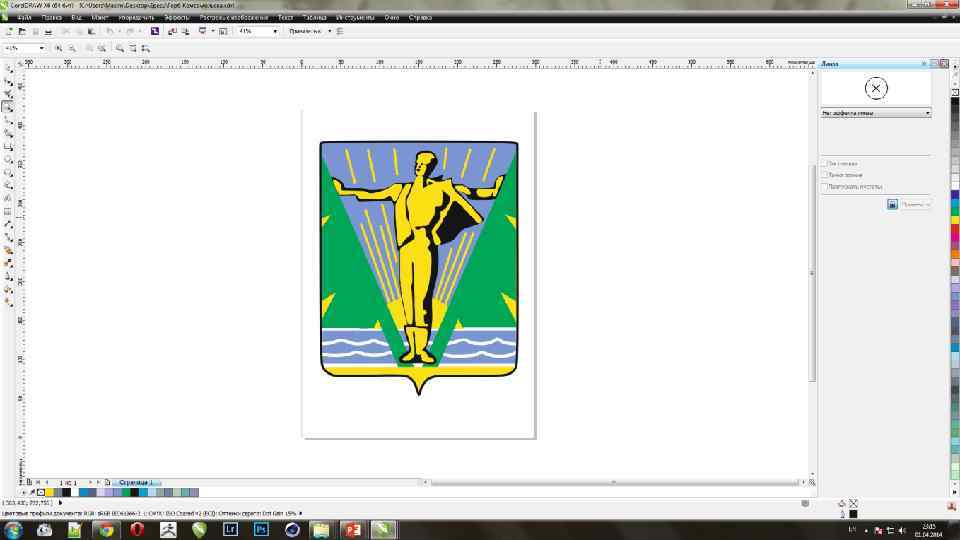Open Google Chrome from the taskbar

coord(106,530)
